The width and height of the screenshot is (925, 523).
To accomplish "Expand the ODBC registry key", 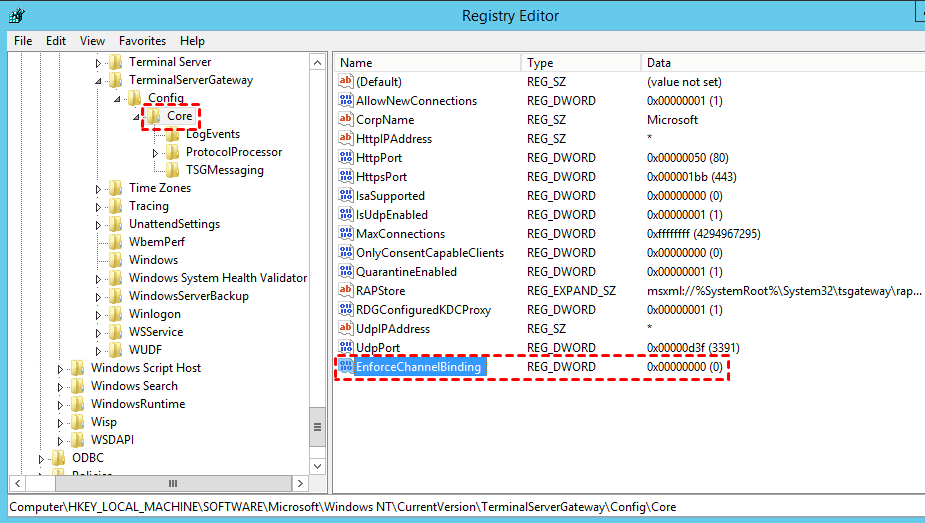I will point(42,459).
